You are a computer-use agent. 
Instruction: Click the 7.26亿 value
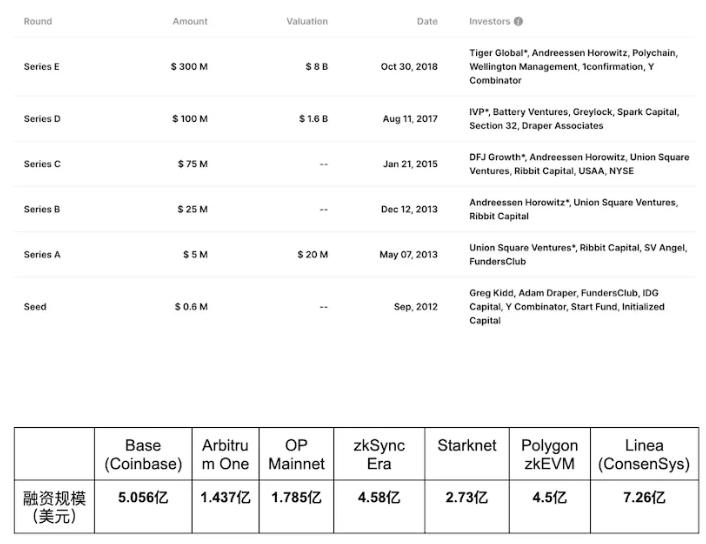tap(644, 498)
